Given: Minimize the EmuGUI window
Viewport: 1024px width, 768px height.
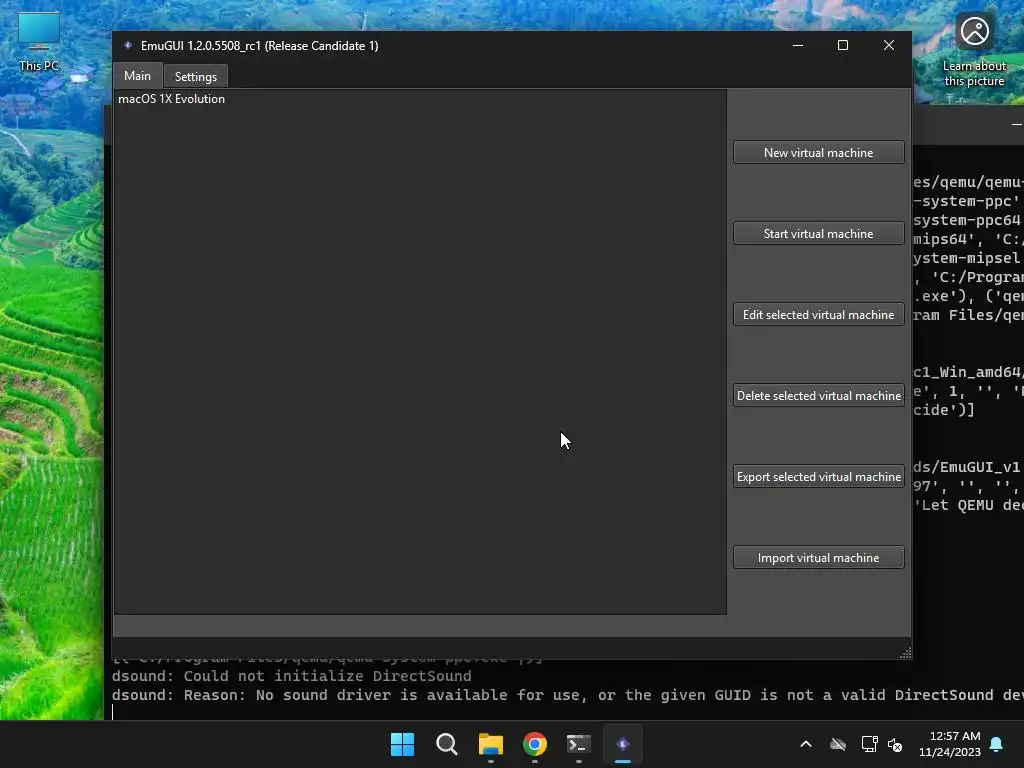Looking at the screenshot, I should 797,45.
